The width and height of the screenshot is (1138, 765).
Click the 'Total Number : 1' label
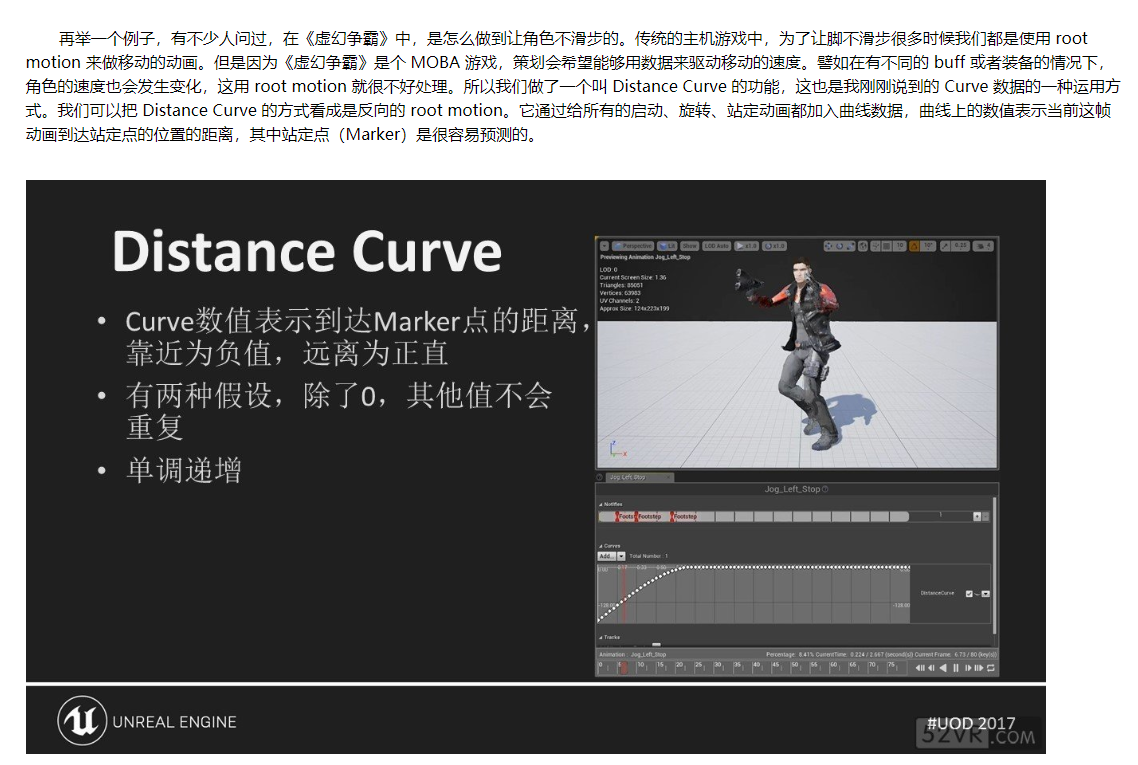click(x=649, y=556)
